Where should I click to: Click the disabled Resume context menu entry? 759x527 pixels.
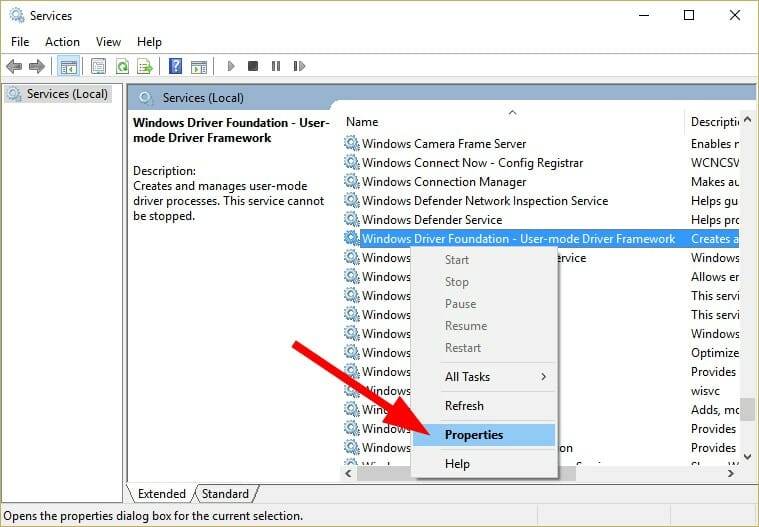click(x=484, y=326)
